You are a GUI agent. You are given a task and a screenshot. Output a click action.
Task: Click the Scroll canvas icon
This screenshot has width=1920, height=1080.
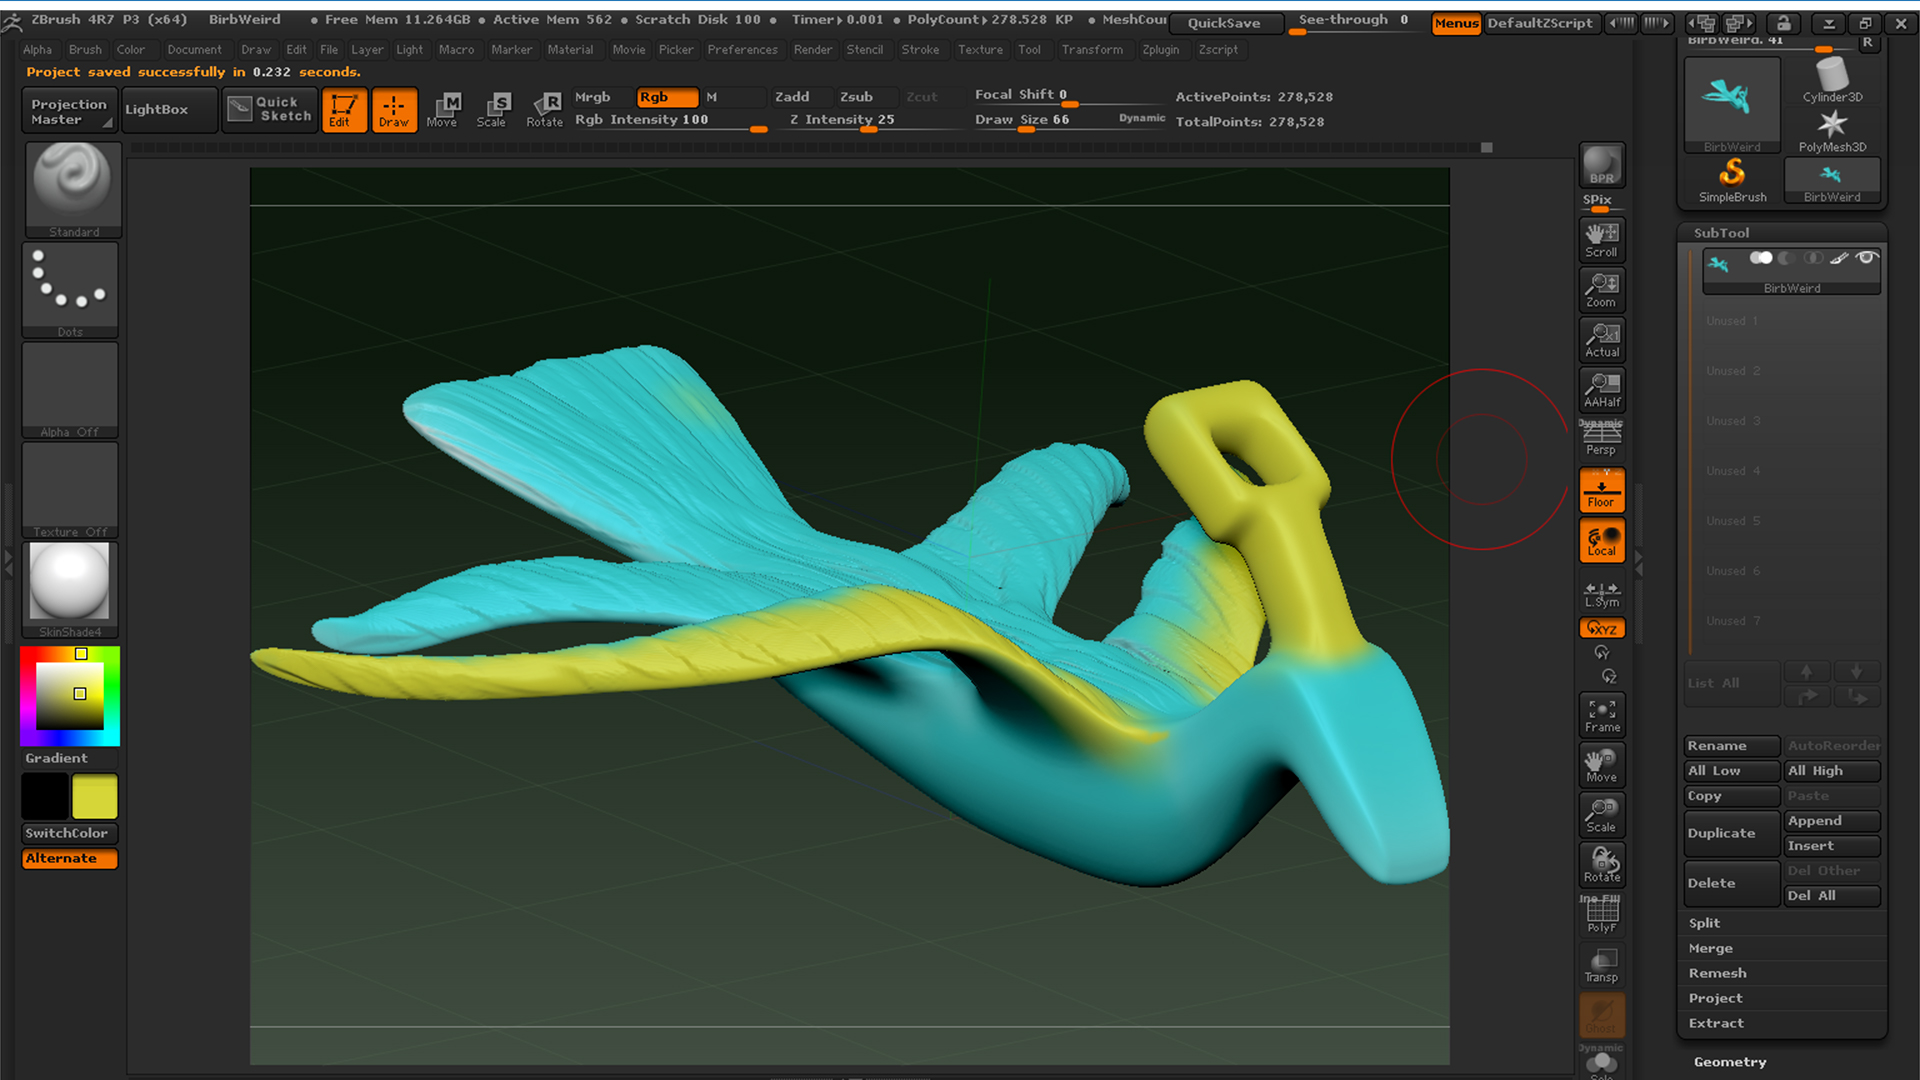(1602, 240)
